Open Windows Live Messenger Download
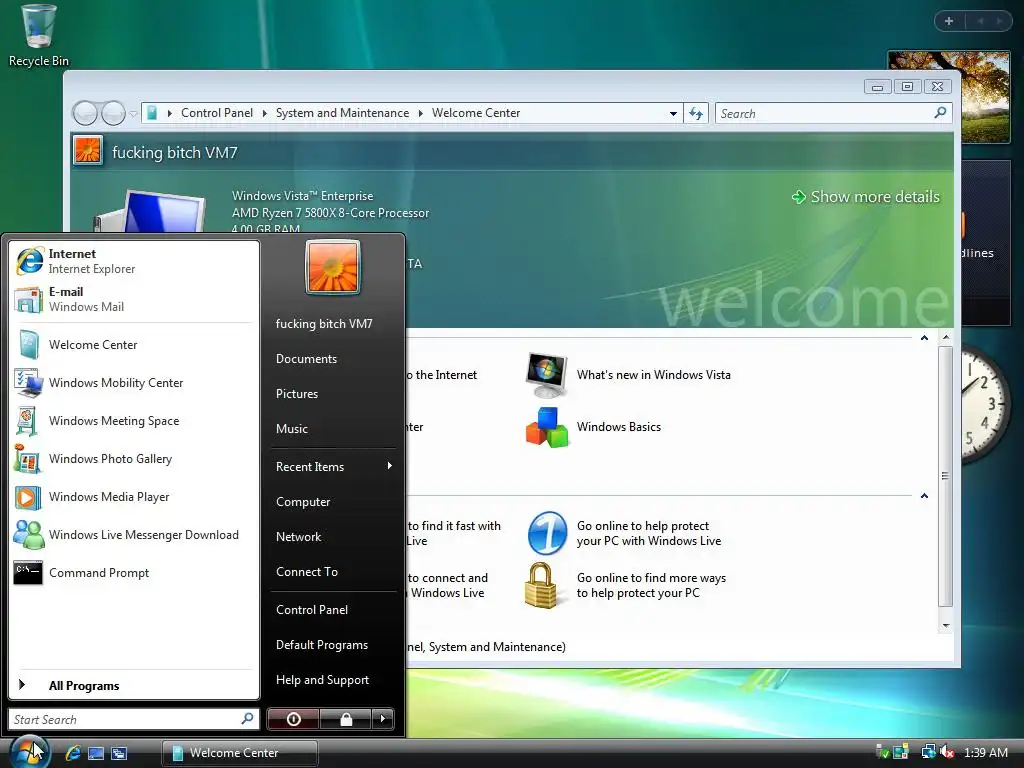 tap(134, 535)
